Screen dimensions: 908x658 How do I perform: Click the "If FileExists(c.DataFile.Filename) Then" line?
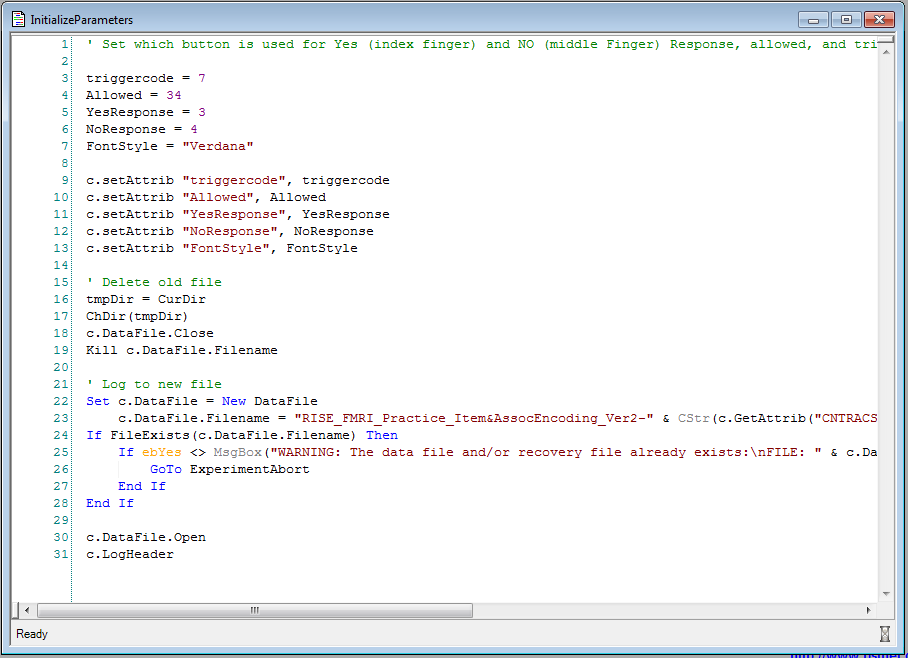(x=242, y=435)
